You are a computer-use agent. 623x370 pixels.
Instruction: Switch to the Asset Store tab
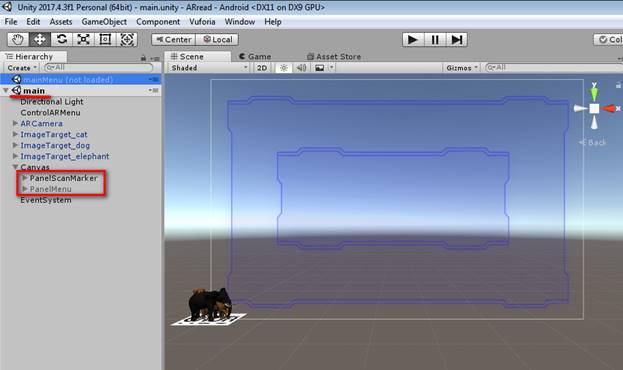[334, 57]
